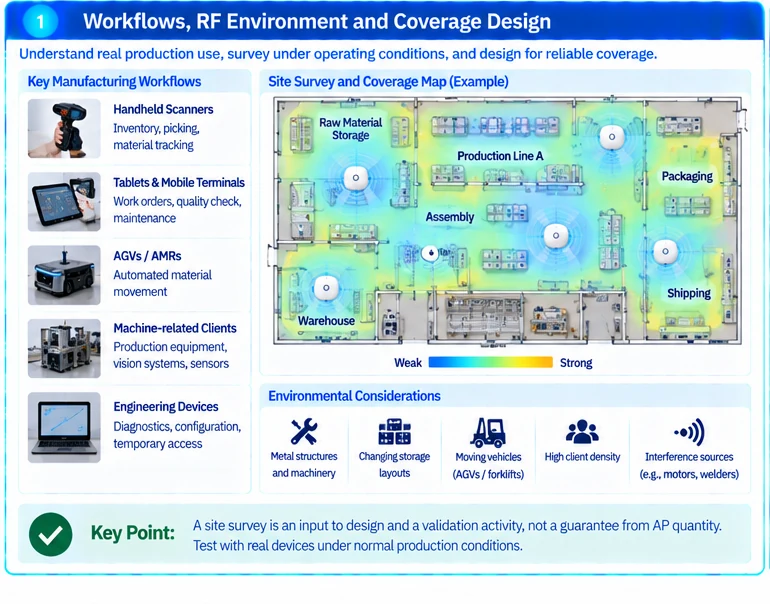Viewport: 770px width, 604px height.
Task: Open the tablets and mobile terminals photo
Action: [x=64, y=201]
